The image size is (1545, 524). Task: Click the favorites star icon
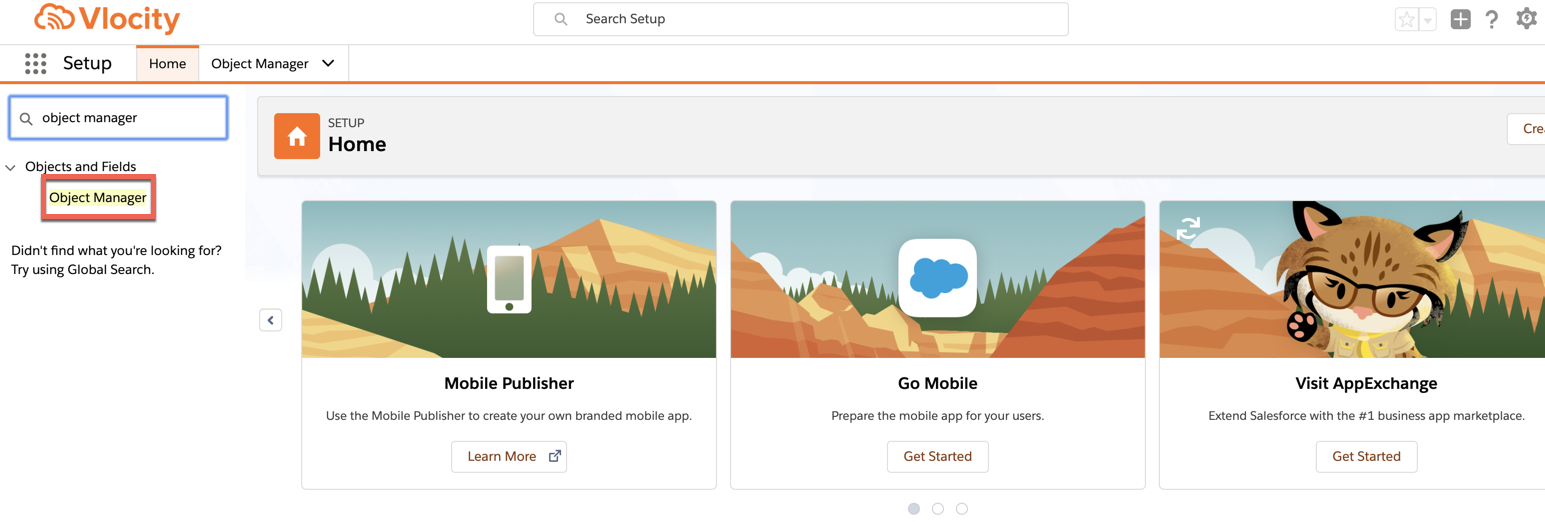tap(1406, 19)
